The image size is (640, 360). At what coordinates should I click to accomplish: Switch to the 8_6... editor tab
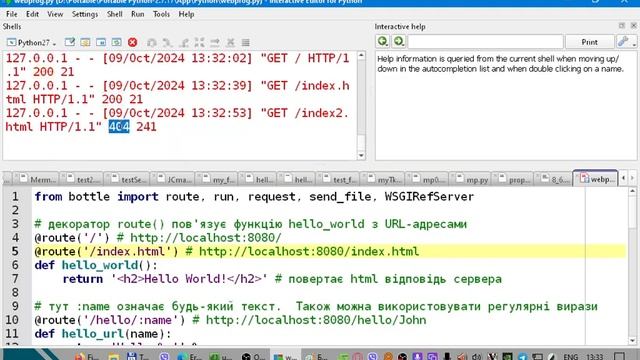(554, 179)
